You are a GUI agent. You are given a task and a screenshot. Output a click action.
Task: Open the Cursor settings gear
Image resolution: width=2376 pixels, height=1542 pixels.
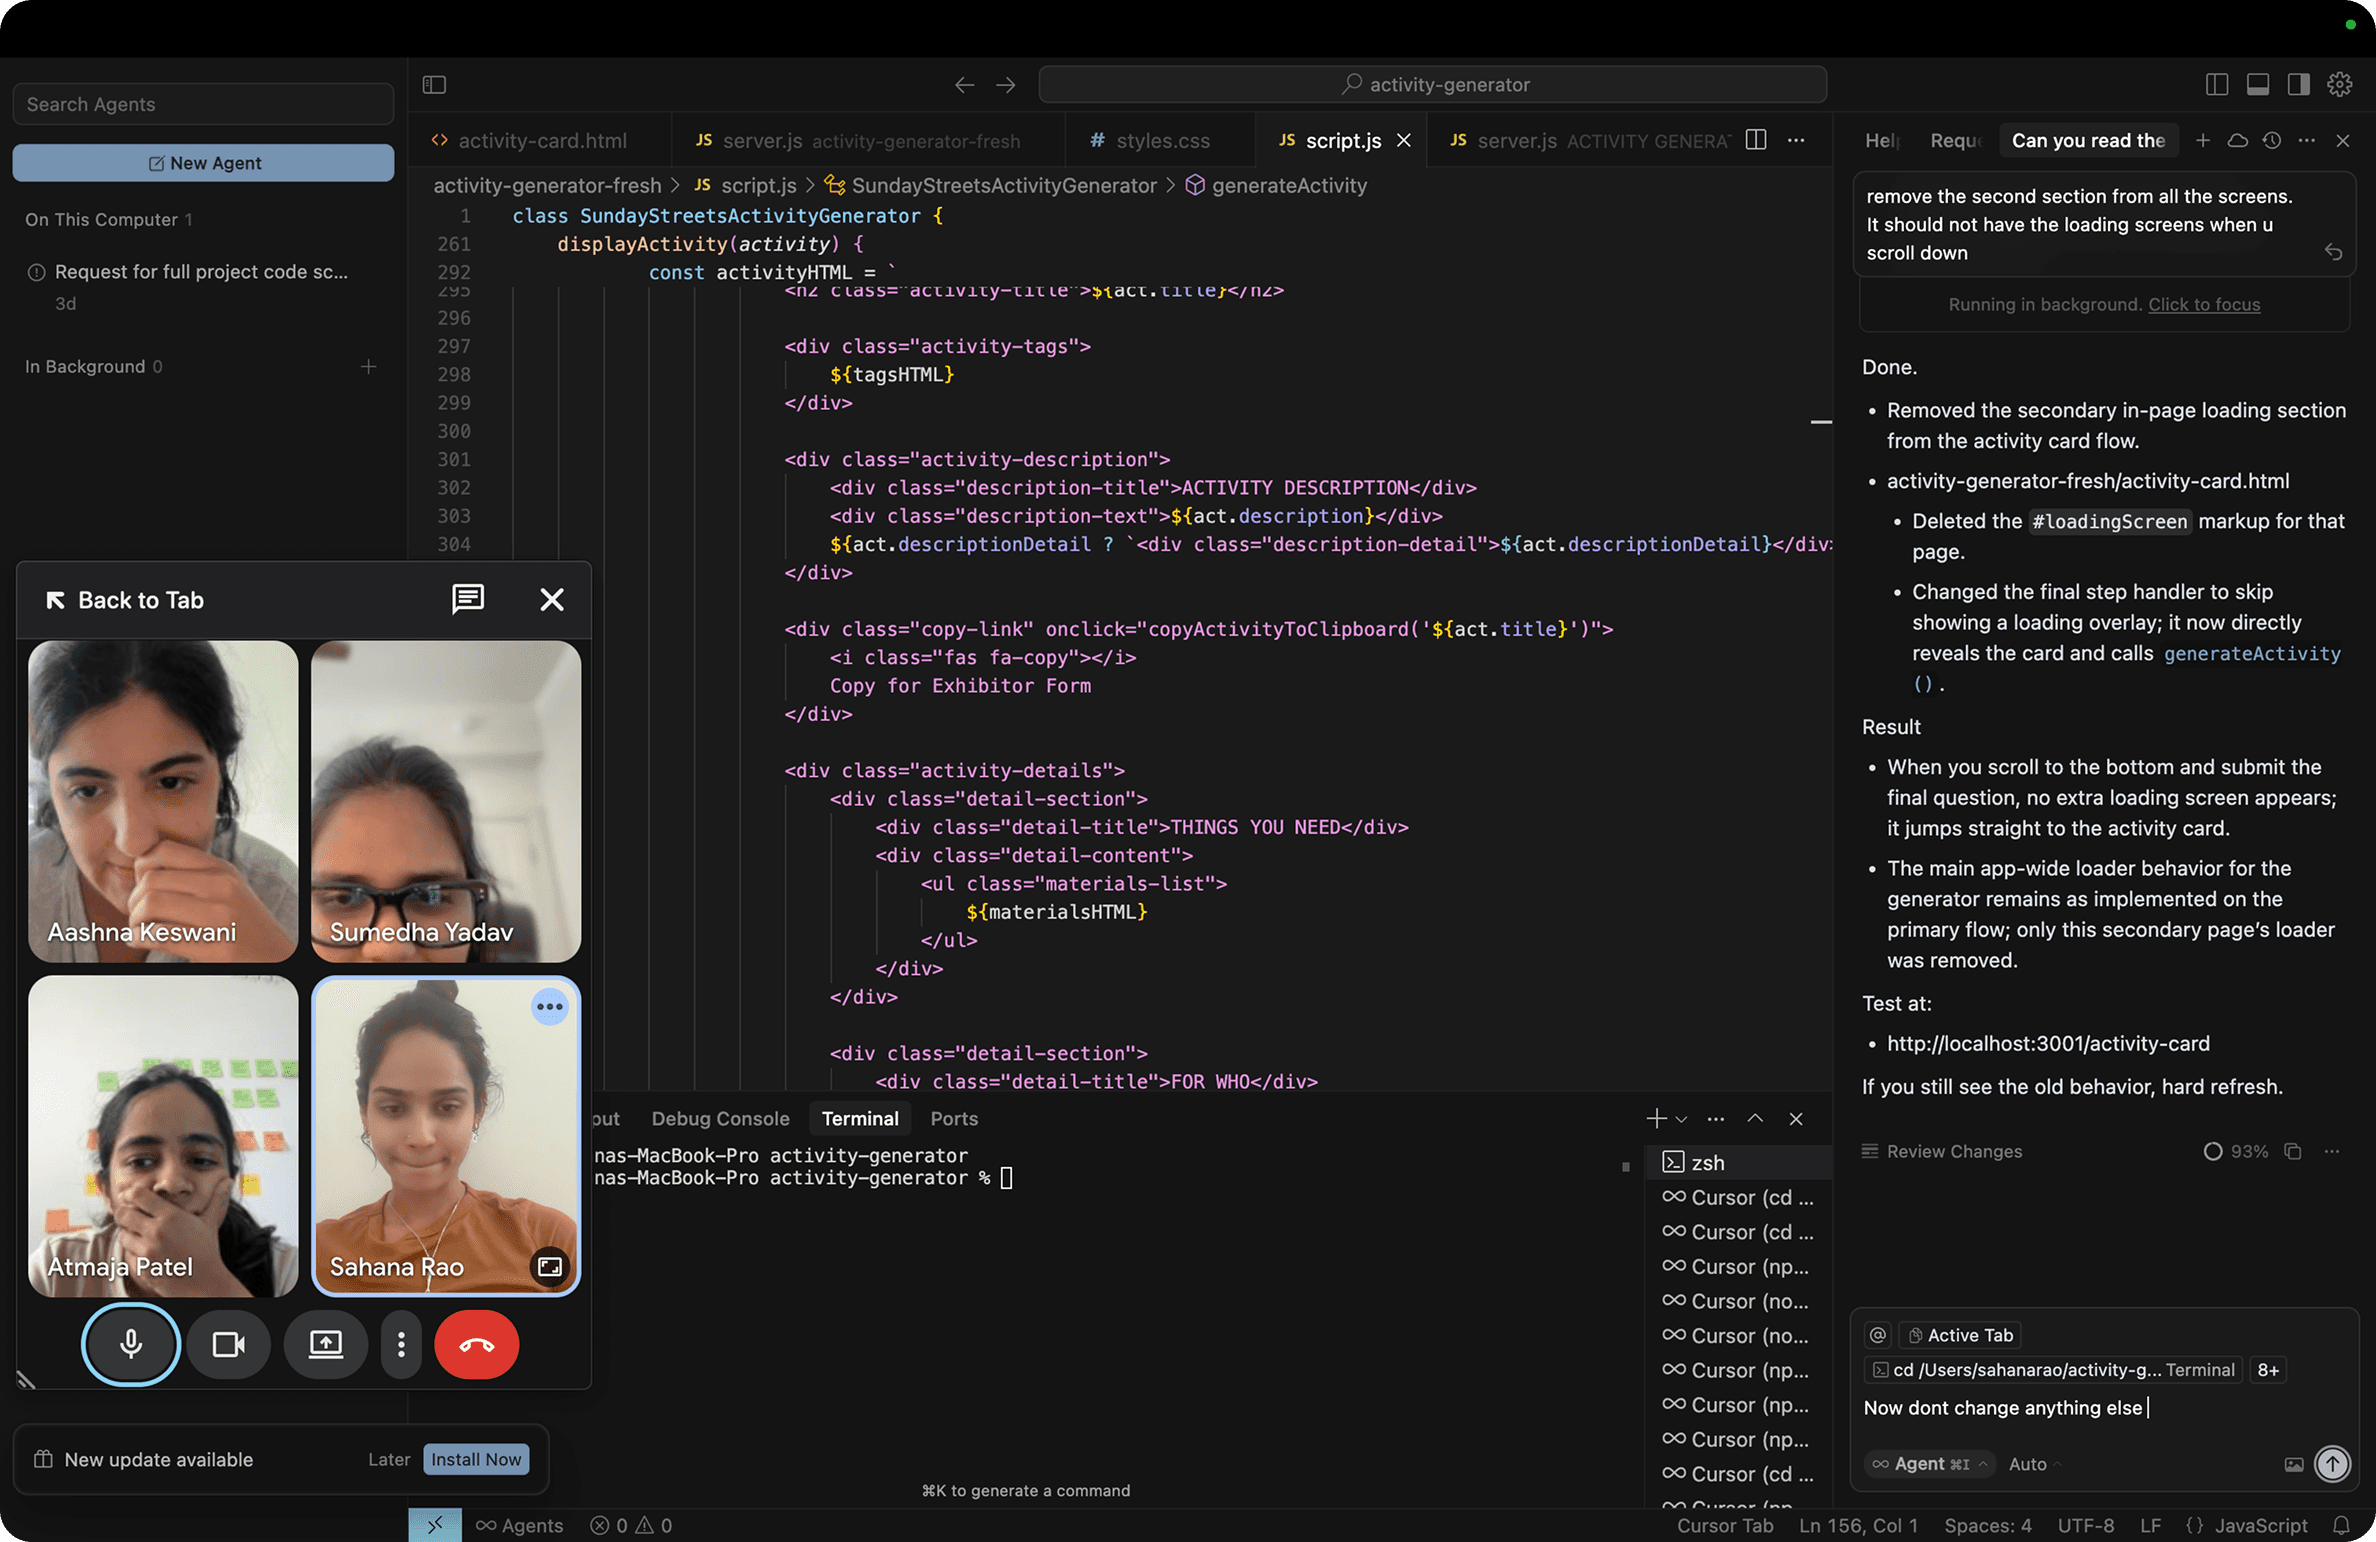(2339, 84)
